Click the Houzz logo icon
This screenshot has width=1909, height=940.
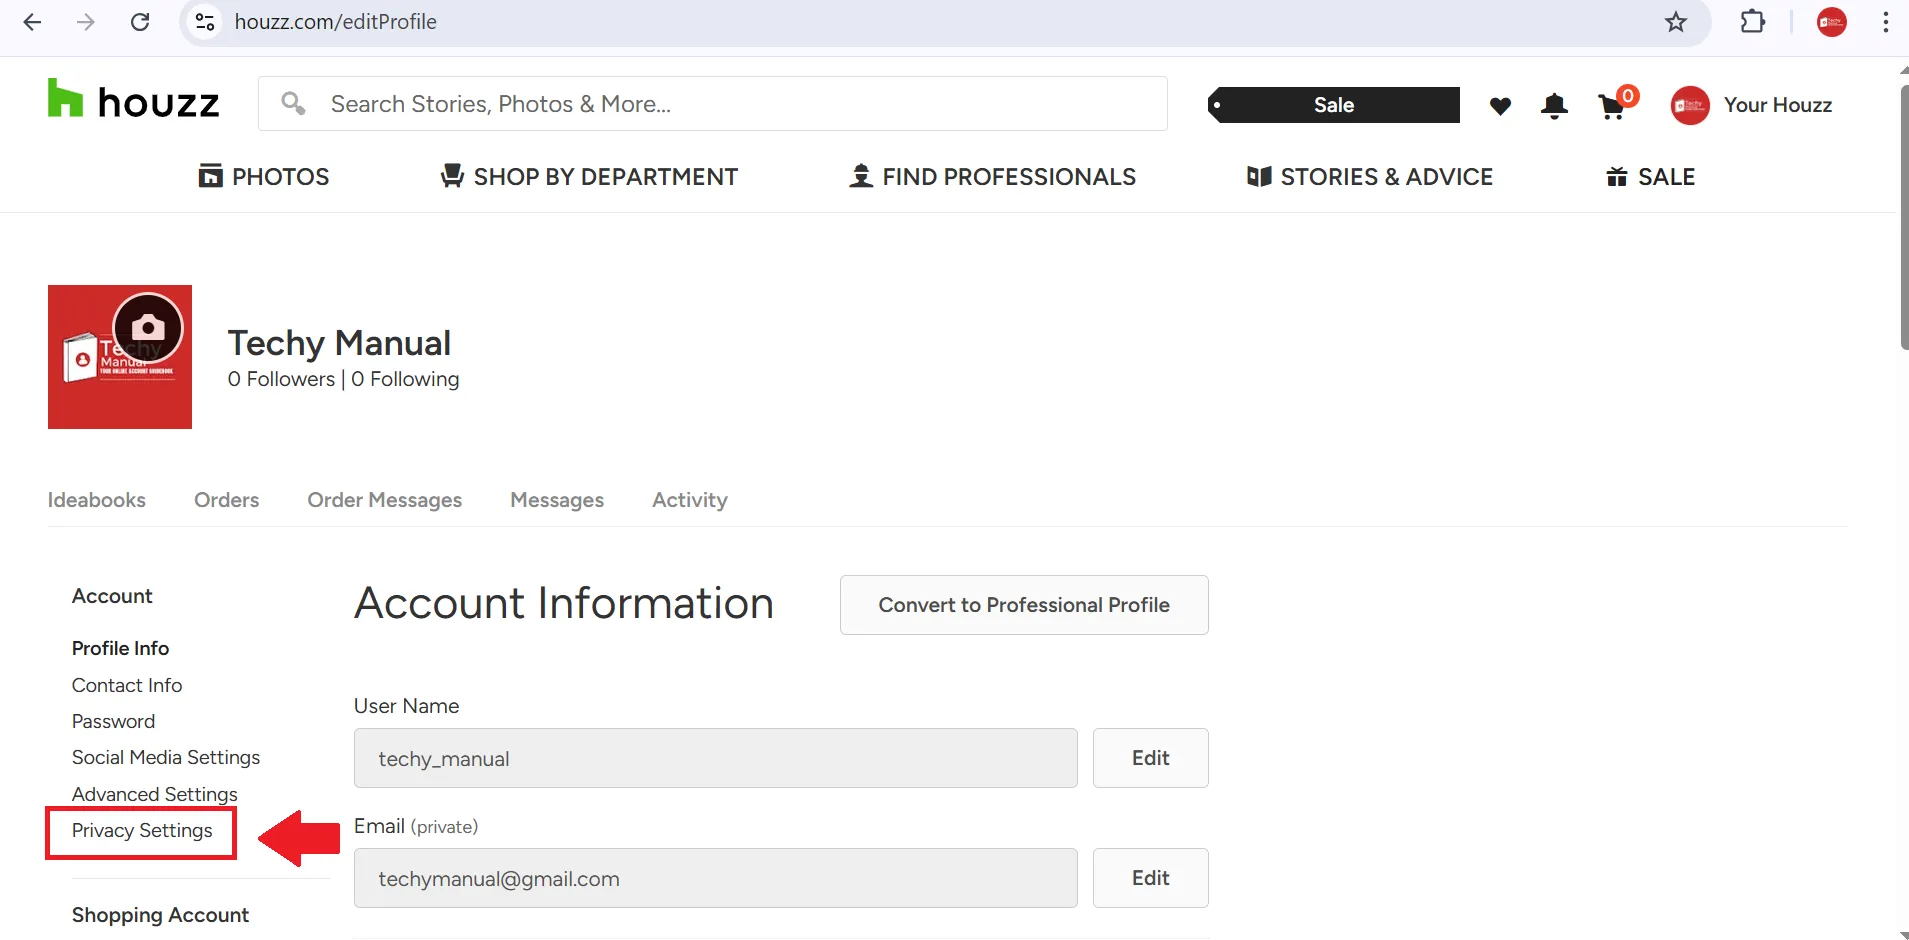coord(64,97)
